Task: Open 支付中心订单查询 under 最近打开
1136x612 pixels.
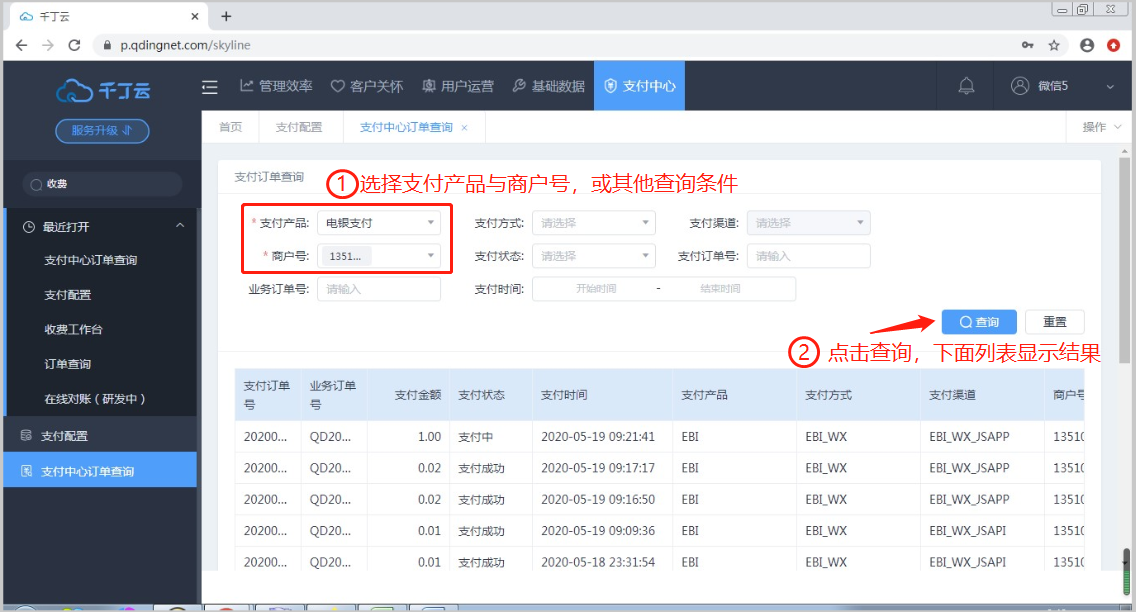Action: click(x=91, y=260)
